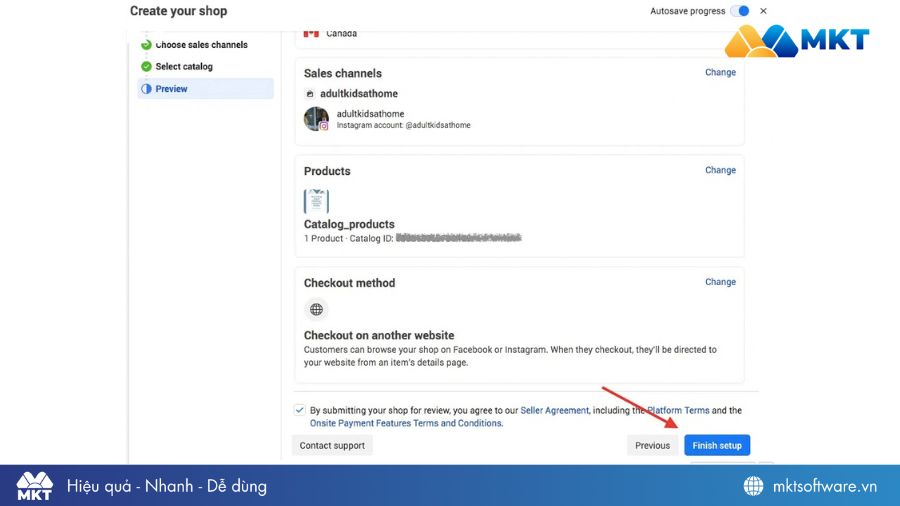Click the adultkidsathome Instagram profile picture
The image size is (900, 506).
(x=316, y=119)
